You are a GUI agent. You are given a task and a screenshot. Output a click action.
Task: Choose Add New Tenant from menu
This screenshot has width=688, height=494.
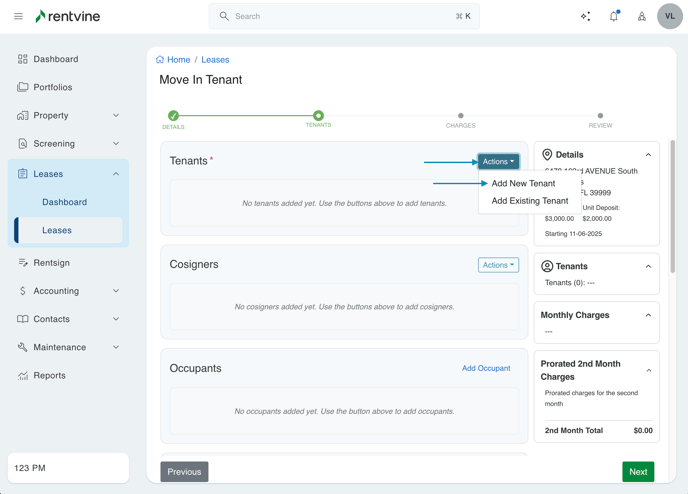(x=523, y=184)
